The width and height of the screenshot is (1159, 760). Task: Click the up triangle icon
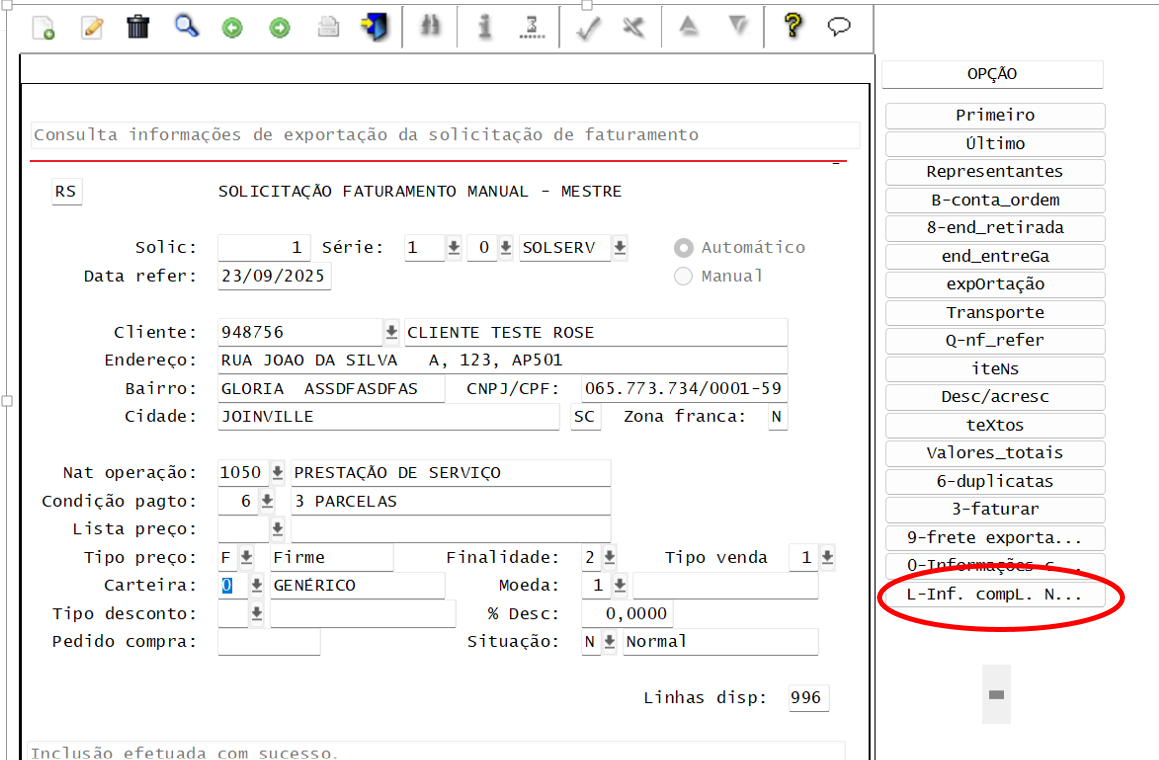(x=689, y=27)
